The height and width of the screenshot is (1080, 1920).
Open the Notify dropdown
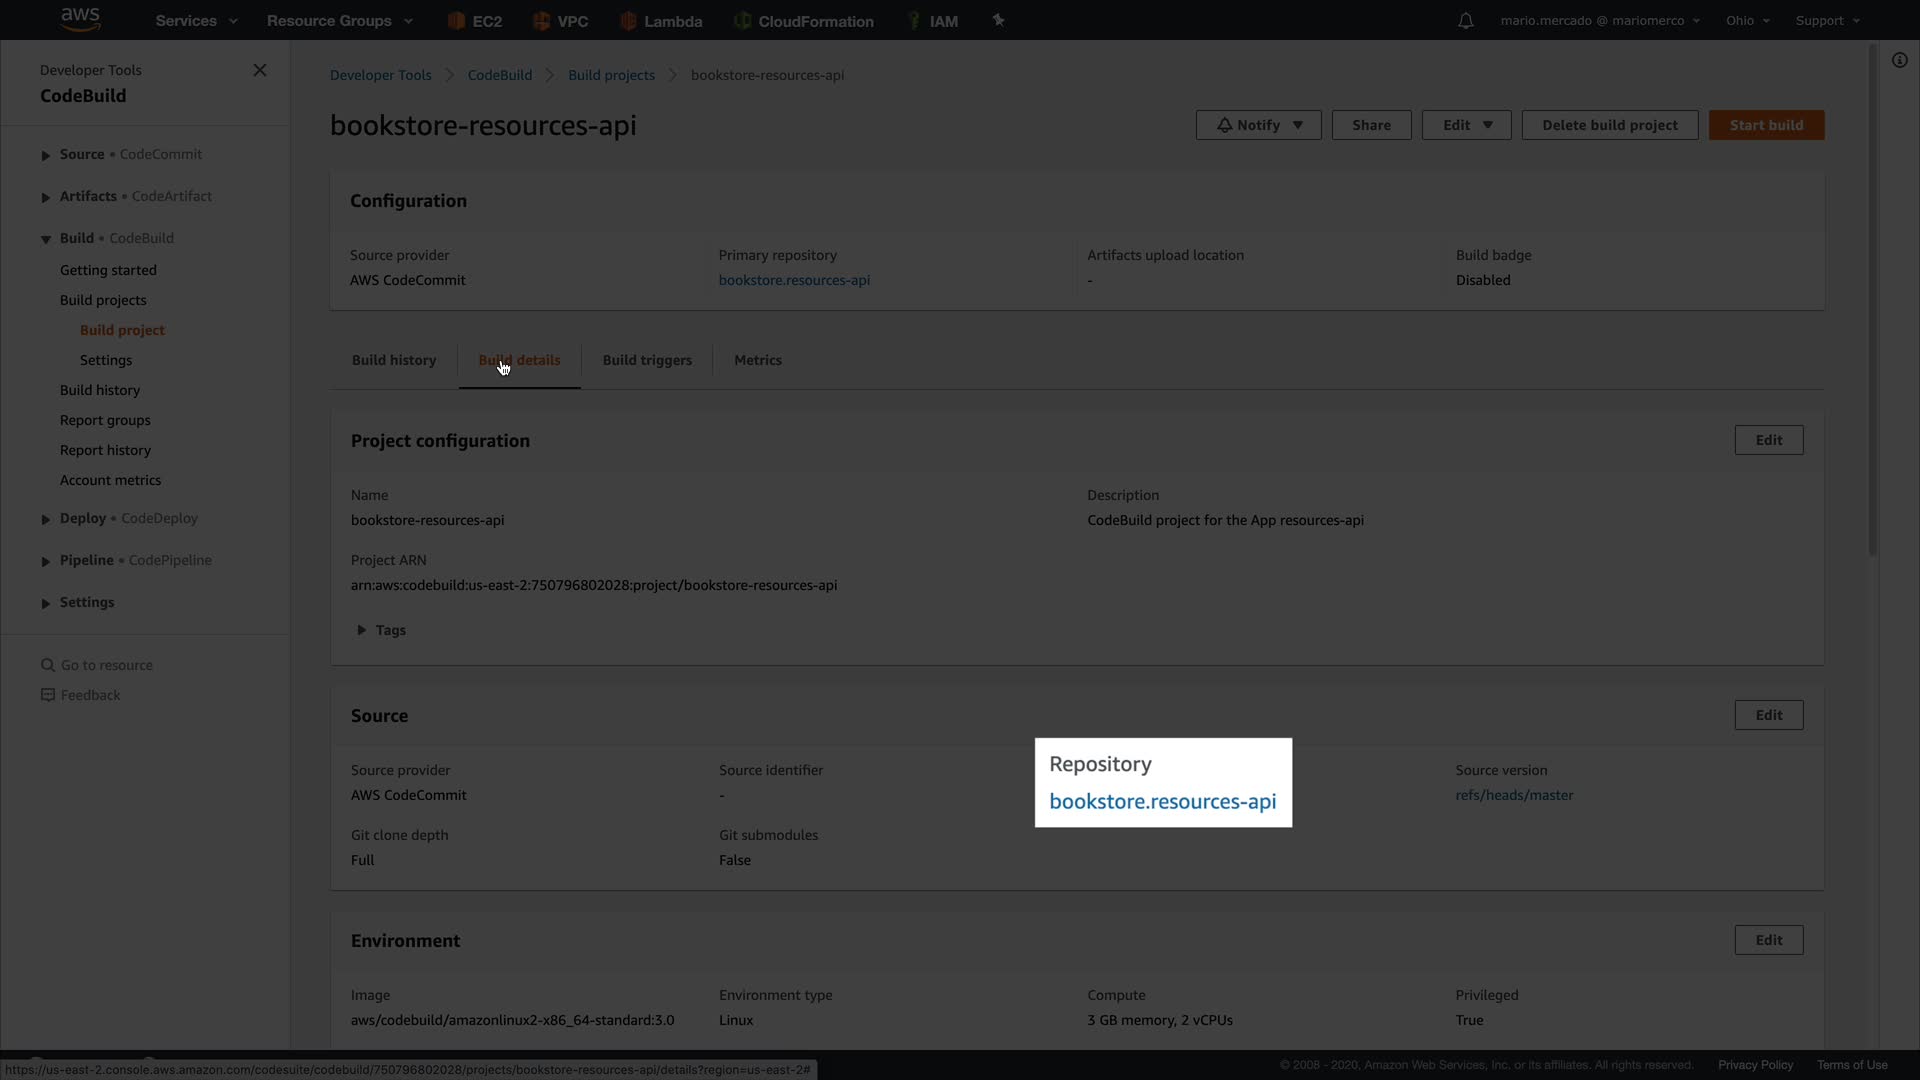point(1258,125)
